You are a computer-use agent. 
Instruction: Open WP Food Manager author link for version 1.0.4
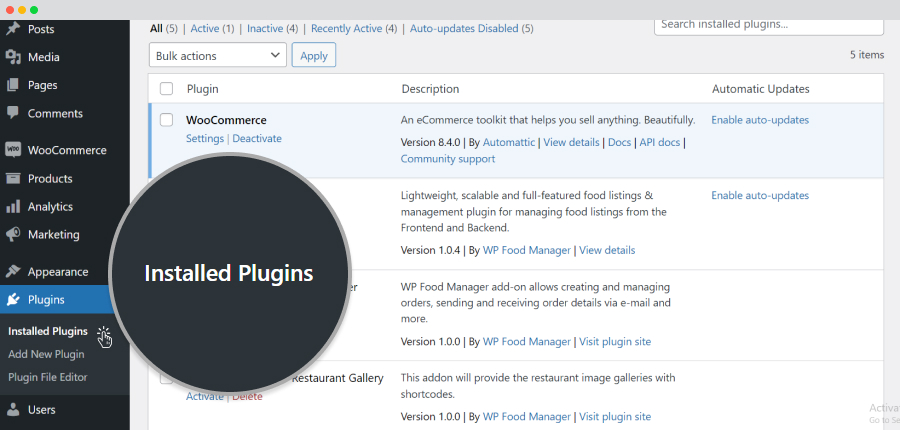[527, 250]
